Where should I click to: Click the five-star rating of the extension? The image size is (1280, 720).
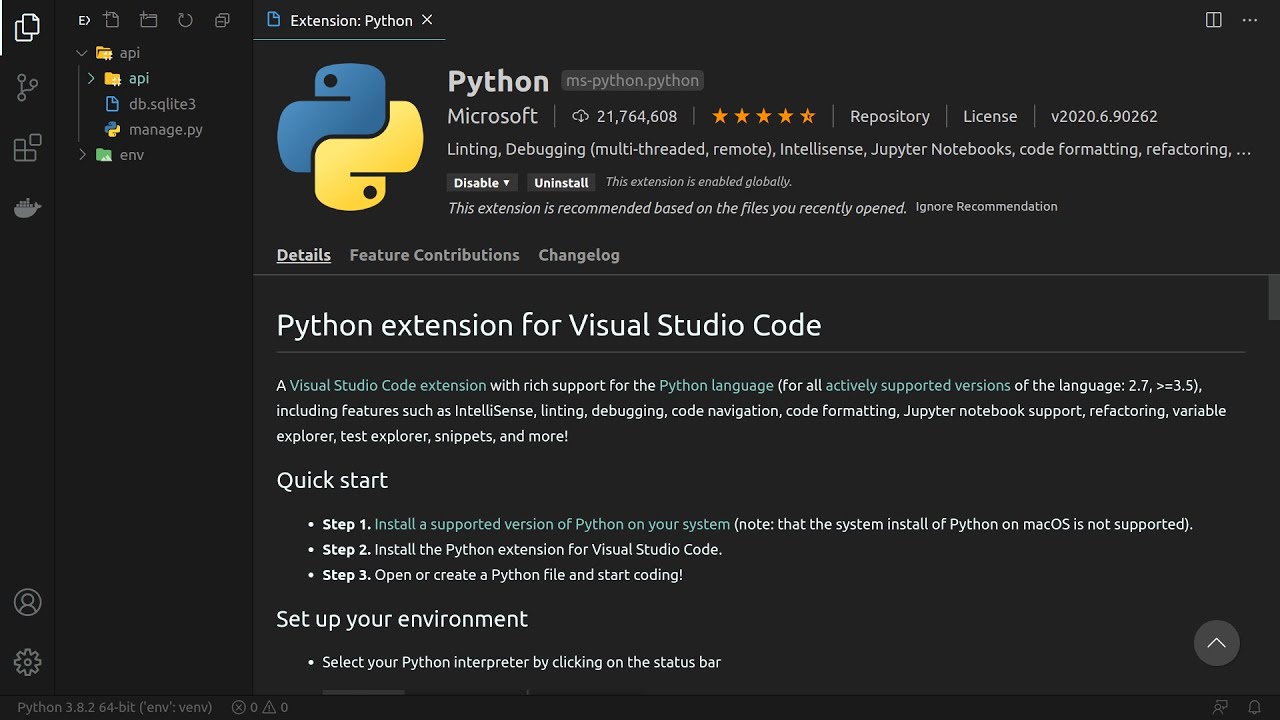[x=764, y=116]
